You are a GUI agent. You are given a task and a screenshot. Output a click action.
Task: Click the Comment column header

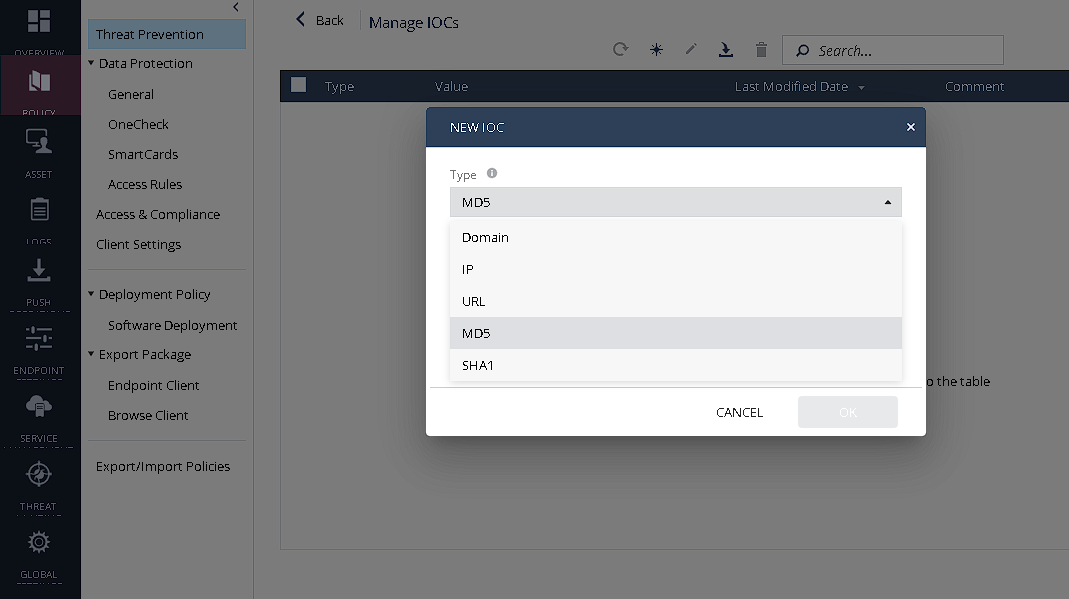pyautogui.click(x=974, y=87)
